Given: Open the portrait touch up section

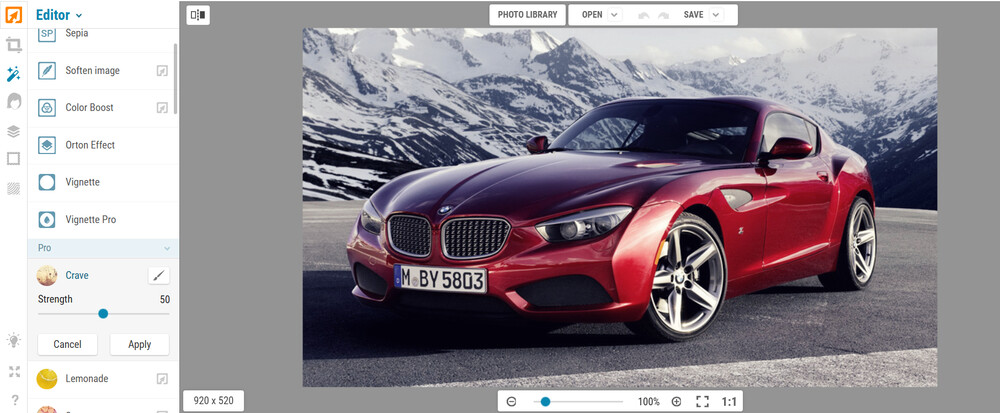Looking at the screenshot, I should click(x=13, y=102).
